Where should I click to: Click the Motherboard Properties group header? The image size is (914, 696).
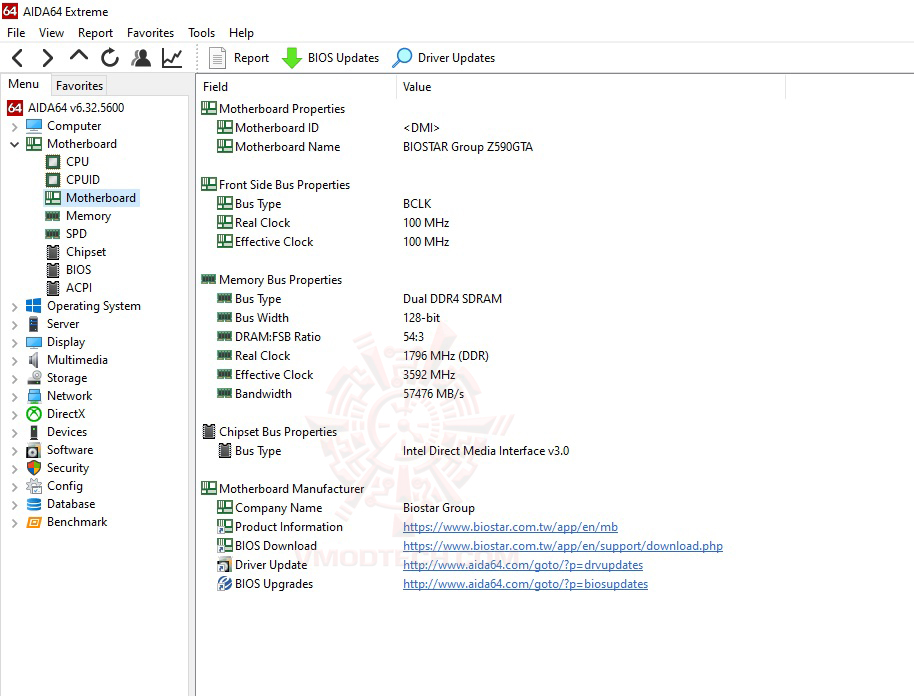point(273,108)
